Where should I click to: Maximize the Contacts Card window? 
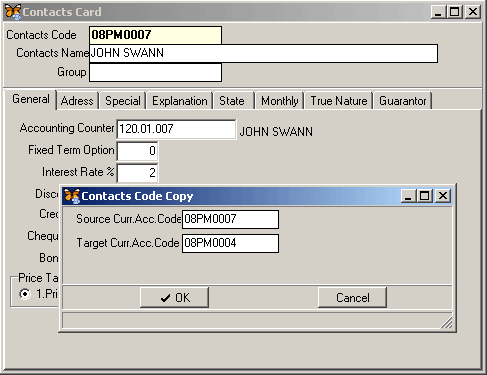[455, 12]
